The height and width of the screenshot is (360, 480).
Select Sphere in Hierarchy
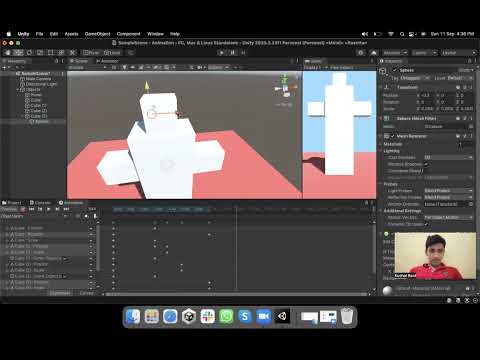tap(39, 122)
